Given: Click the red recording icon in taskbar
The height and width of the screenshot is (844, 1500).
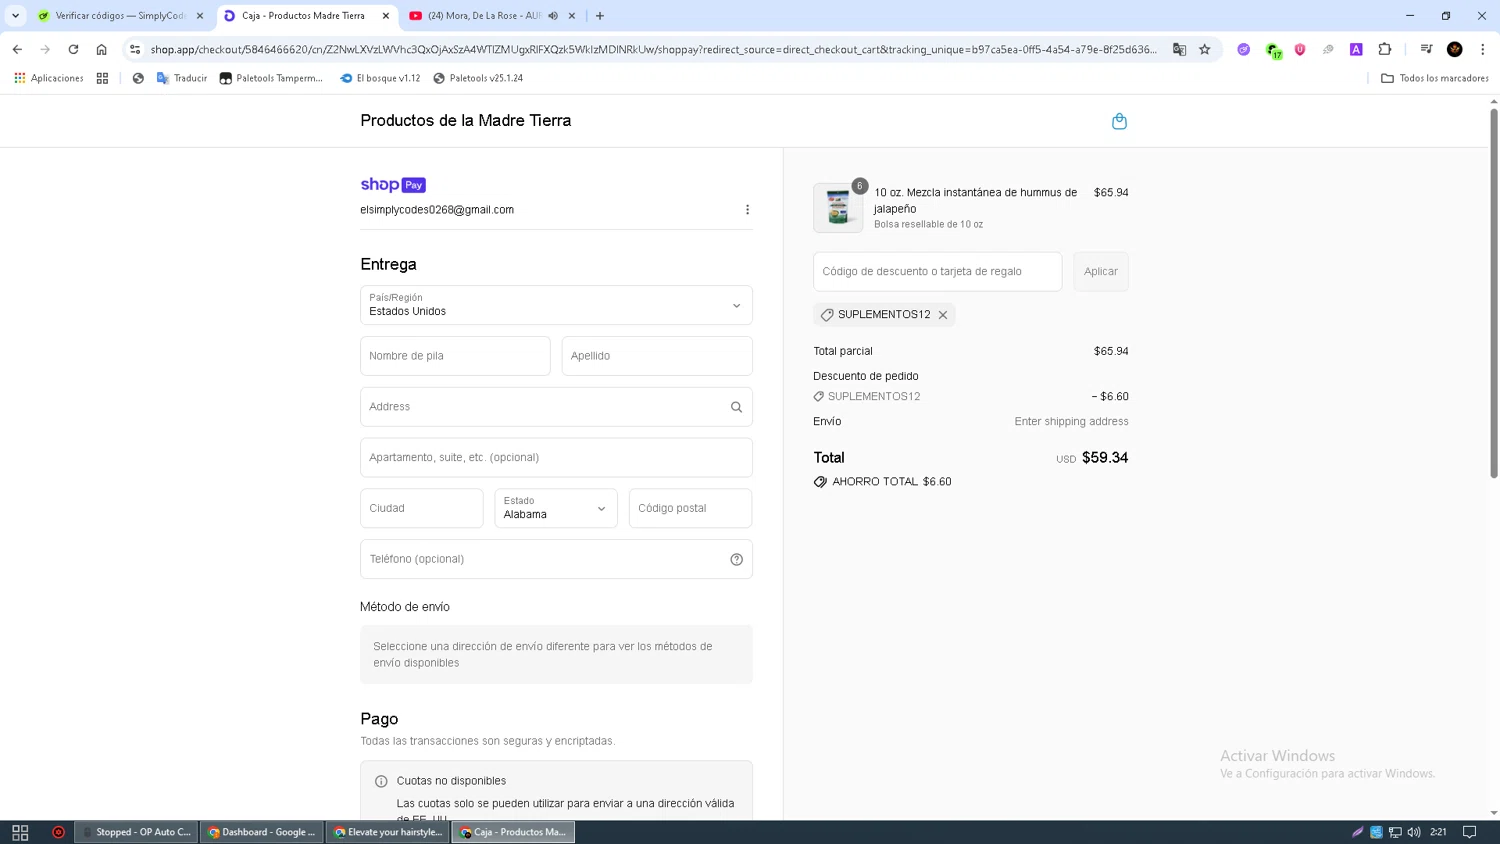Looking at the screenshot, I should pos(58,832).
